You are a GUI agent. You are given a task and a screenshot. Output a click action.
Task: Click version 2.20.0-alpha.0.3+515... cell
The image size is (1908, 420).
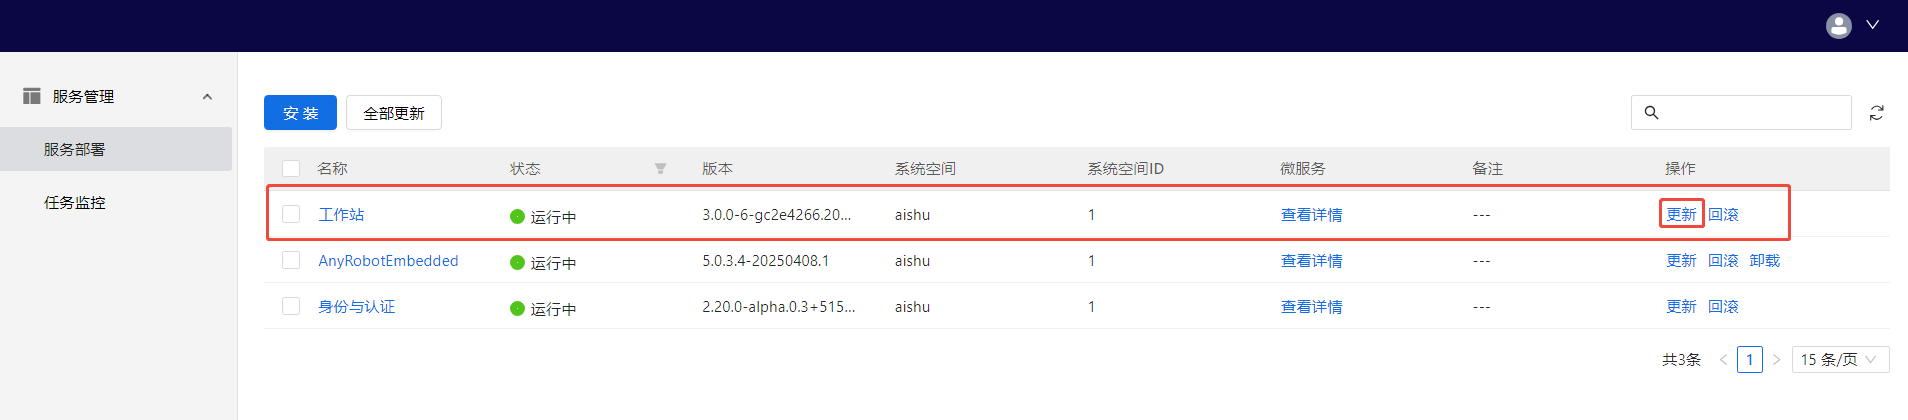(x=779, y=306)
